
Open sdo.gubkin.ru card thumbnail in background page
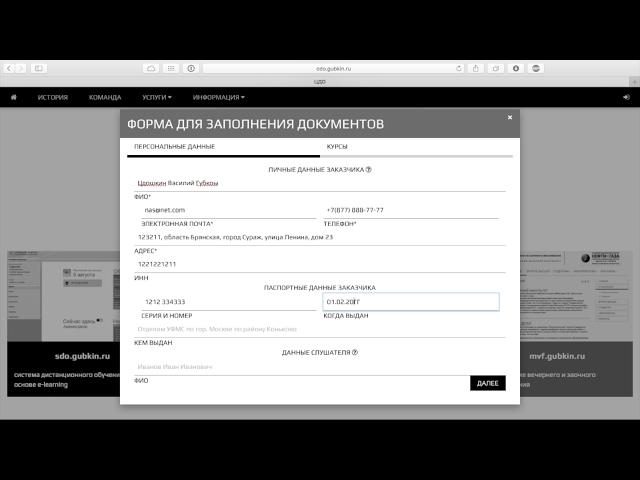coord(64,296)
